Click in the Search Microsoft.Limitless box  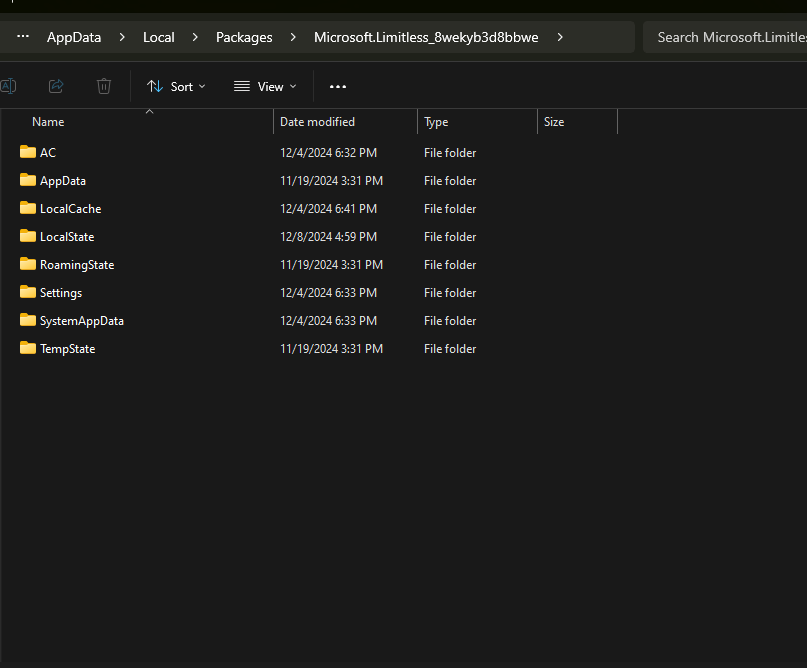click(728, 37)
